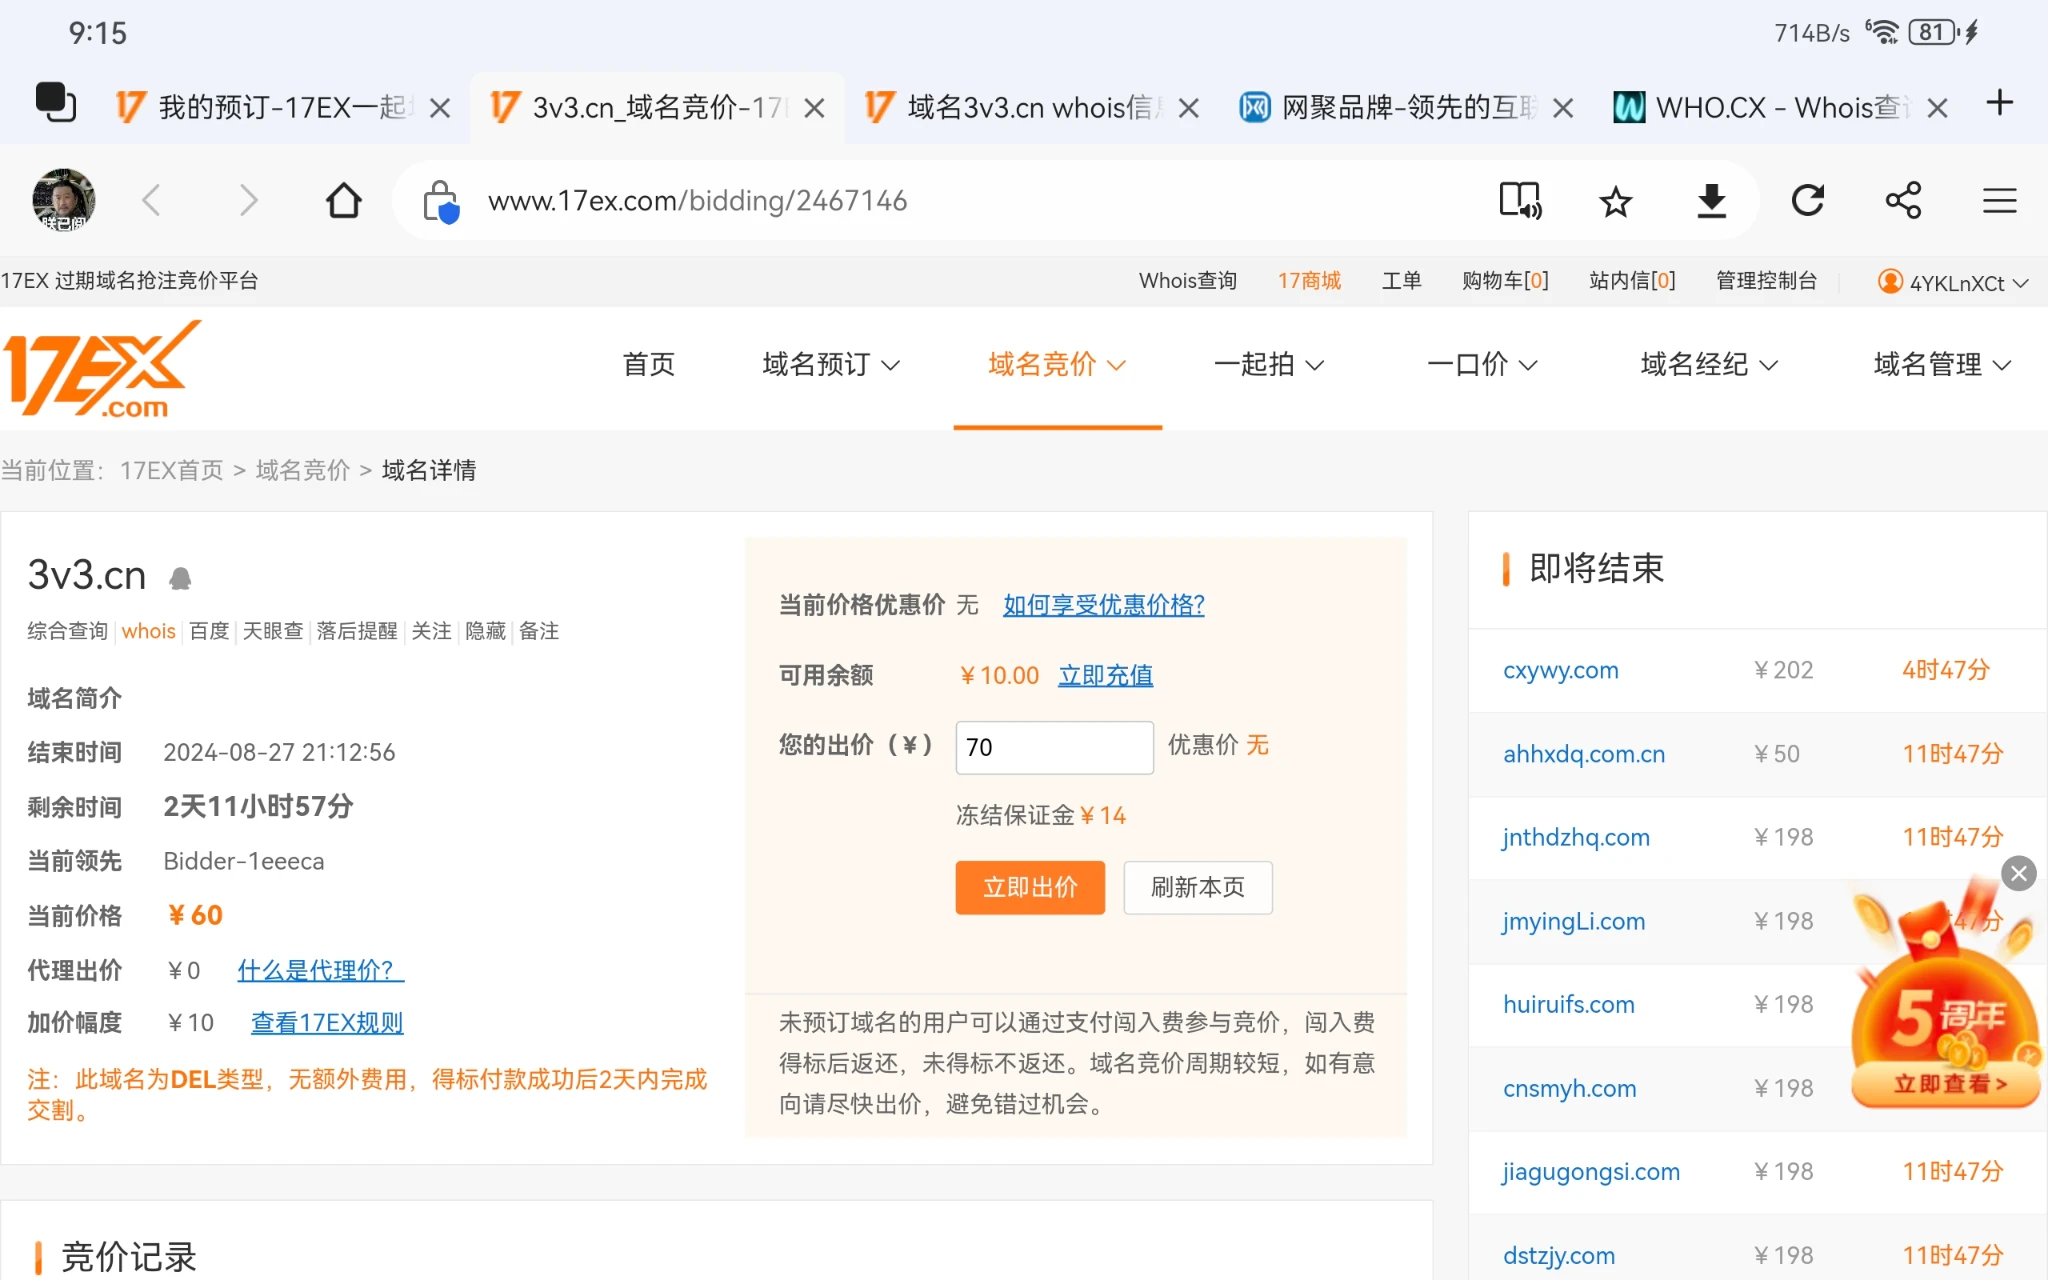Image resolution: width=2048 pixels, height=1280 pixels.
Task: Click the 立即充值 recharge link
Action: pos(1105,675)
